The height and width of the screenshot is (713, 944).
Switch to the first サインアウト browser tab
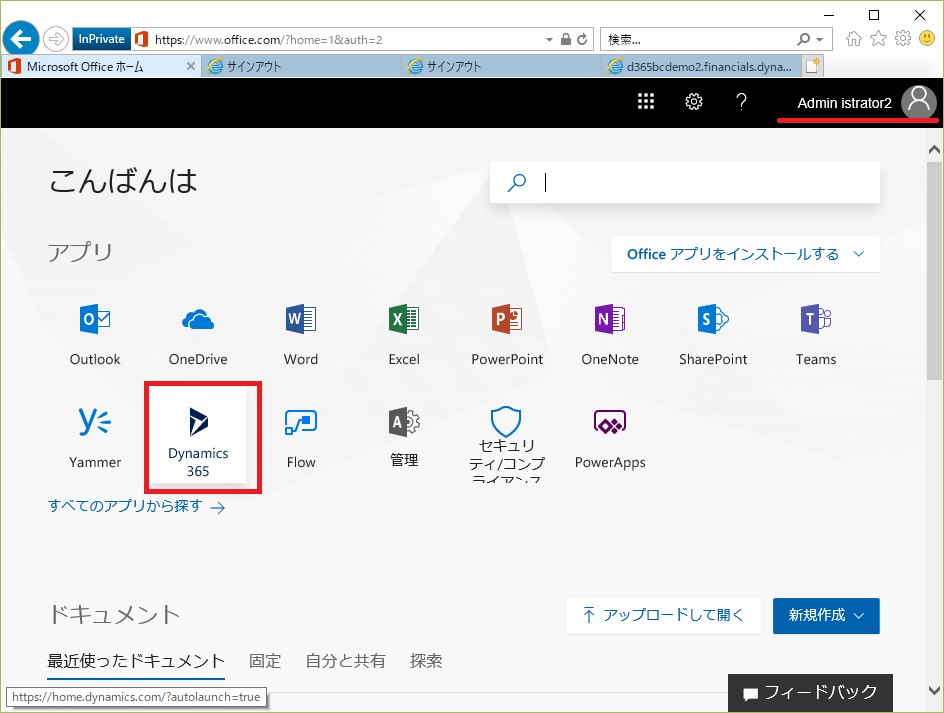click(x=301, y=66)
